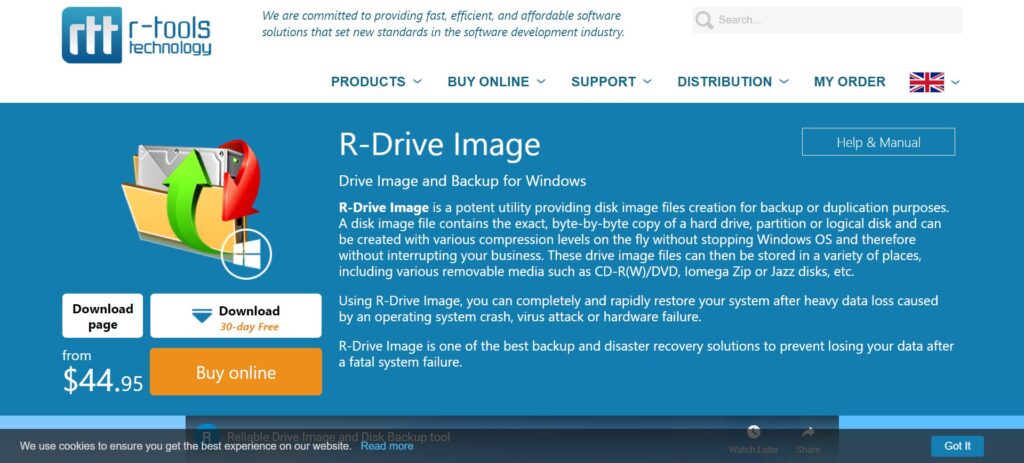Click the video channel avatar icon

coord(207,436)
